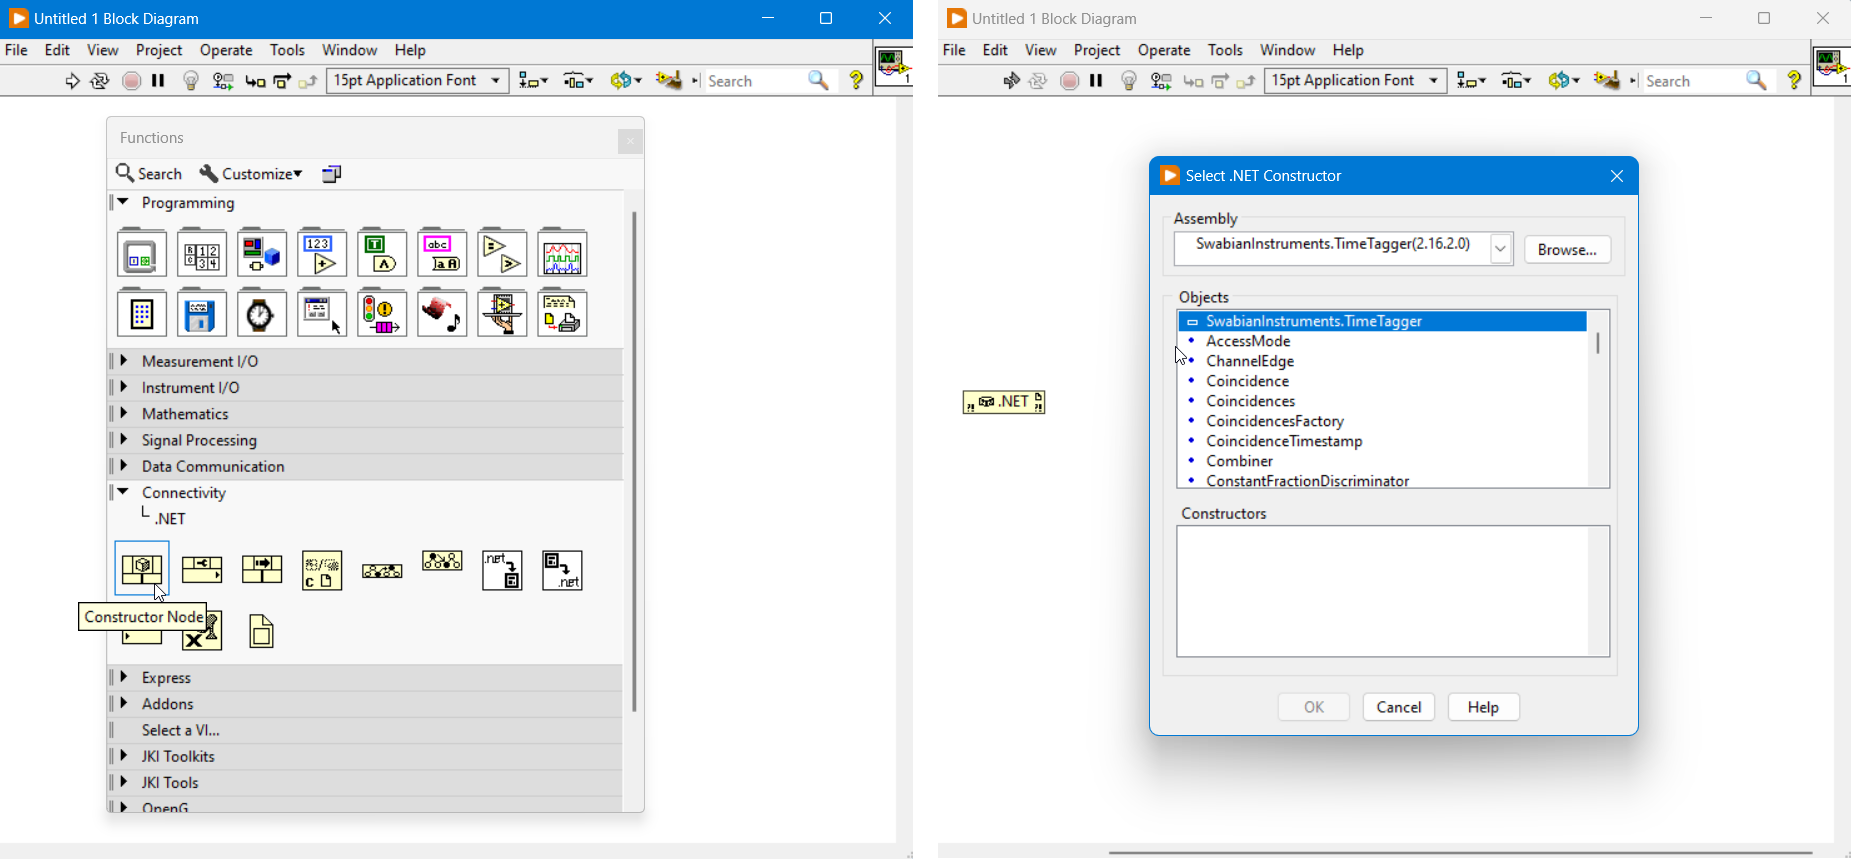Viewport: 1851px width, 859px height.
Task: Open the Application Control subpalette
Action: (x=502, y=314)
